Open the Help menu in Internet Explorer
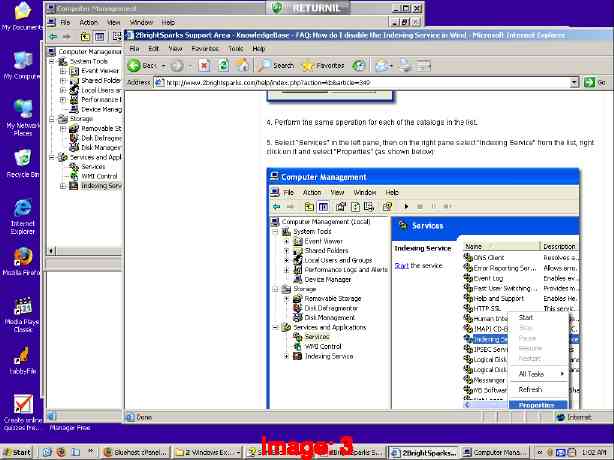614x460 pixels. (x=259, y=49)
